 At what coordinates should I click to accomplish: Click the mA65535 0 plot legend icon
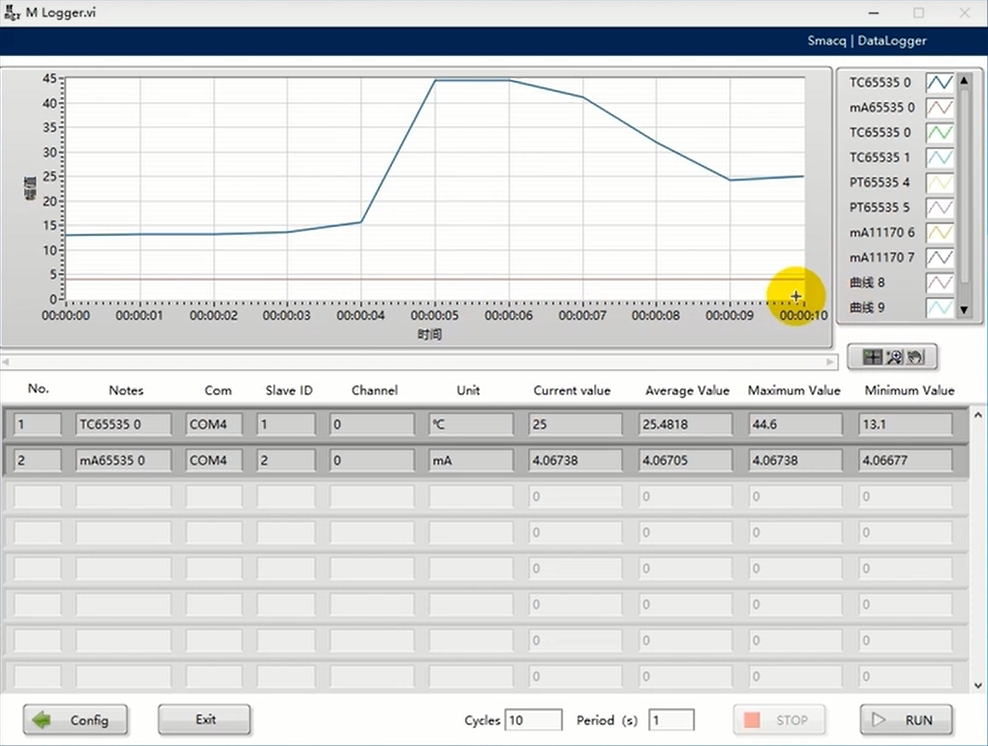(939, 107)
